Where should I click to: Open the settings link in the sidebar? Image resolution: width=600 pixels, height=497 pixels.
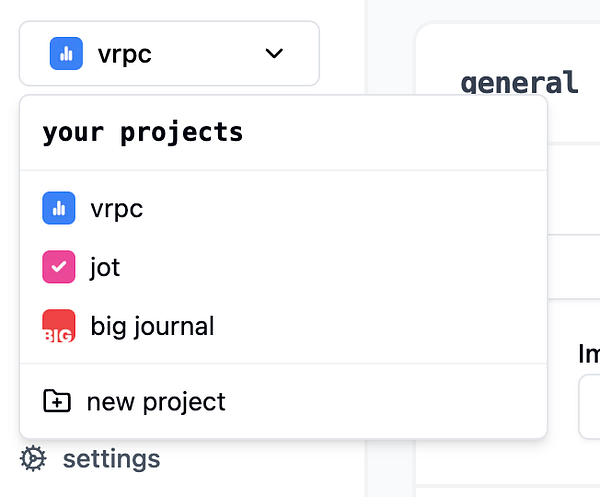click(x=111, y=459)
